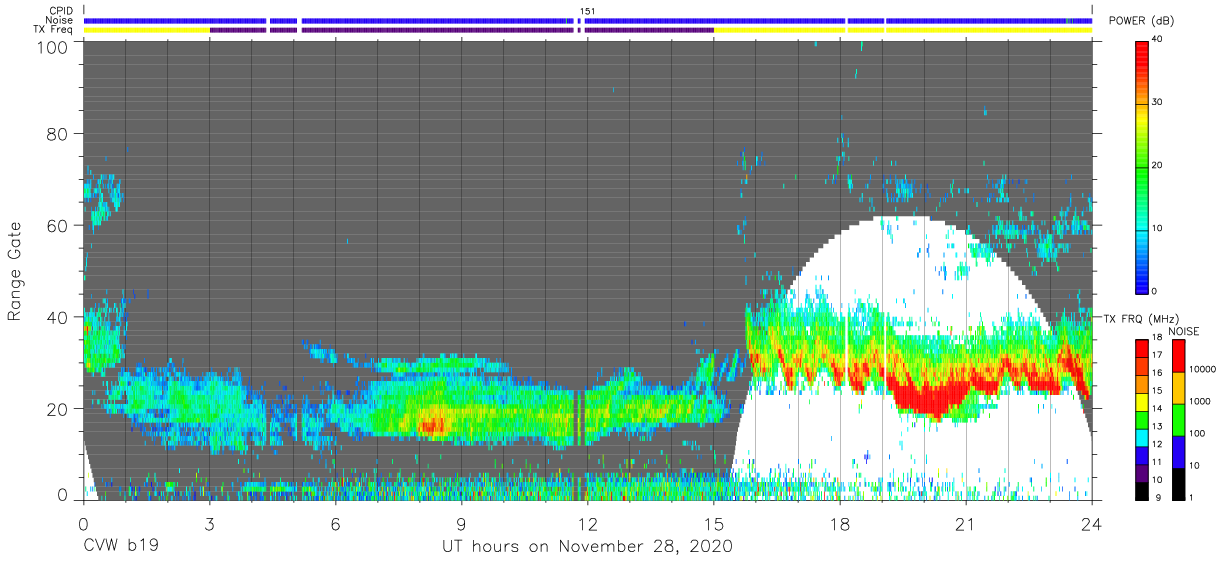1228x567 pixels.
Task: Click the orange-red echo patch near hour 8
Action: (434, 424)
